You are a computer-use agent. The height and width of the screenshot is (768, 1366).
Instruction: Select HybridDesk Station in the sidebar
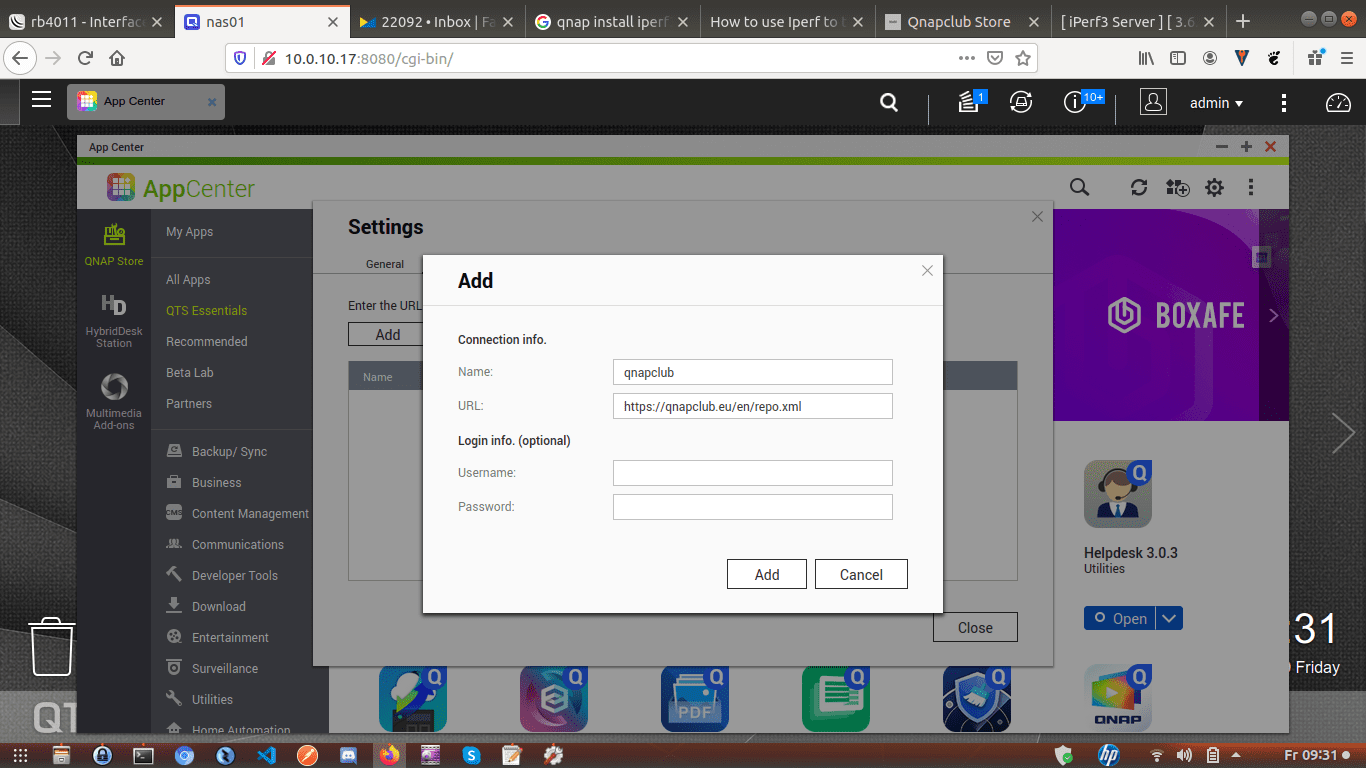pos(114,321)
